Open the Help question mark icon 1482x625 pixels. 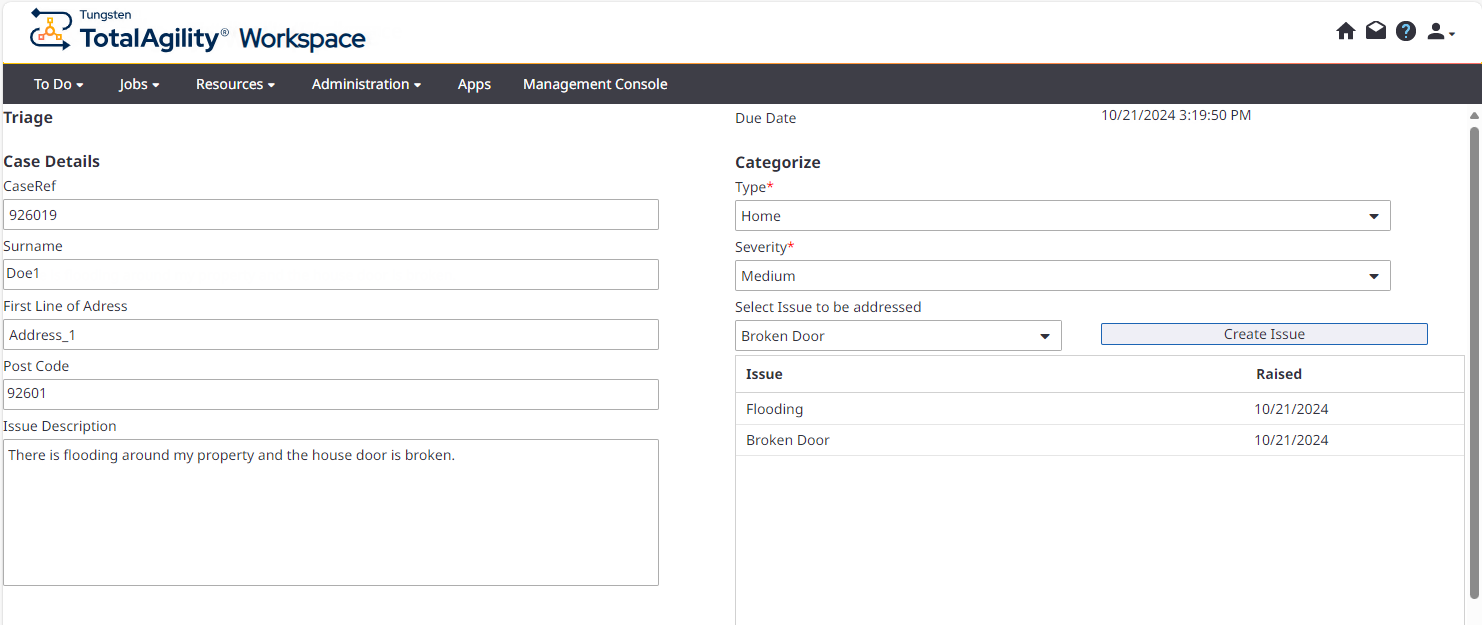click(1406, 31)
